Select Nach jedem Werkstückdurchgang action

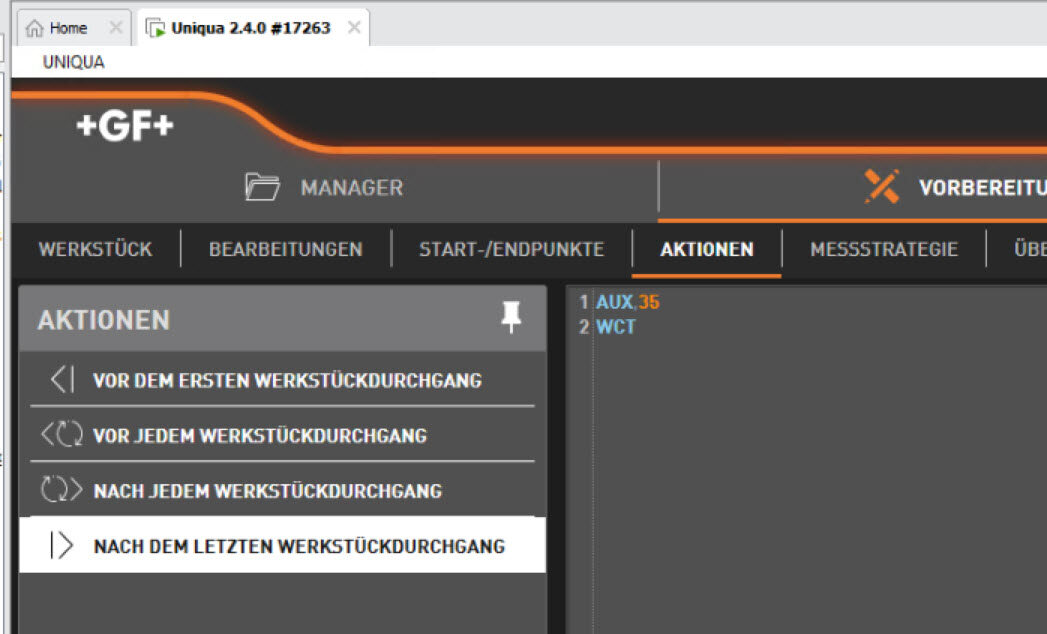coord(267,491)
